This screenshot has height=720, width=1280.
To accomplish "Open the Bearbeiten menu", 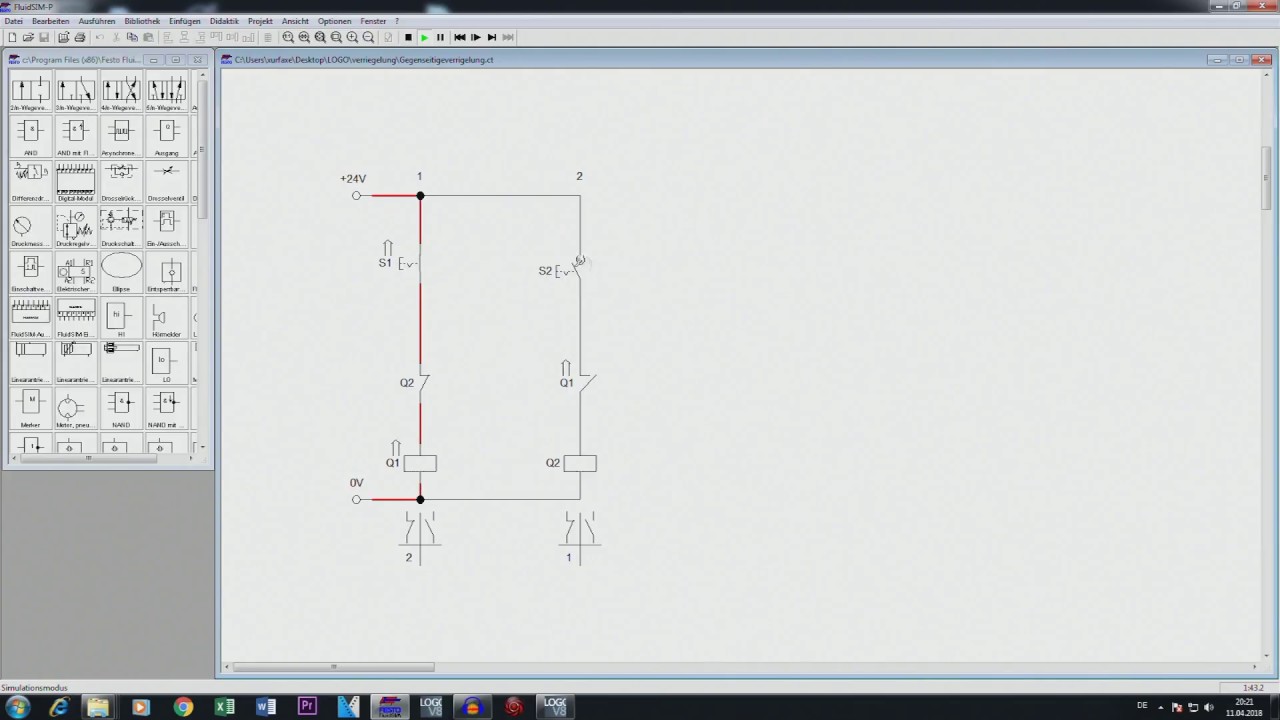I will pyautogui.click(x=51, y=21).
